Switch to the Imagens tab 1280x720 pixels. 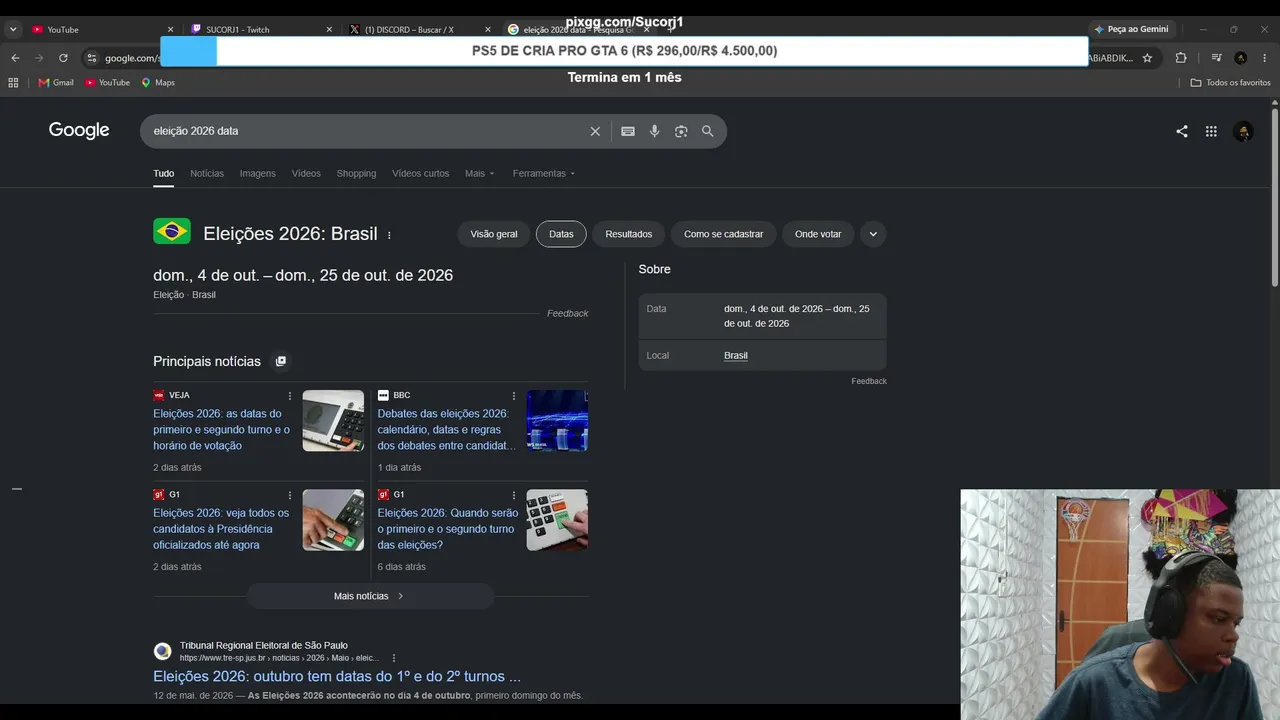pyautogui.click(x=257, y=174)
